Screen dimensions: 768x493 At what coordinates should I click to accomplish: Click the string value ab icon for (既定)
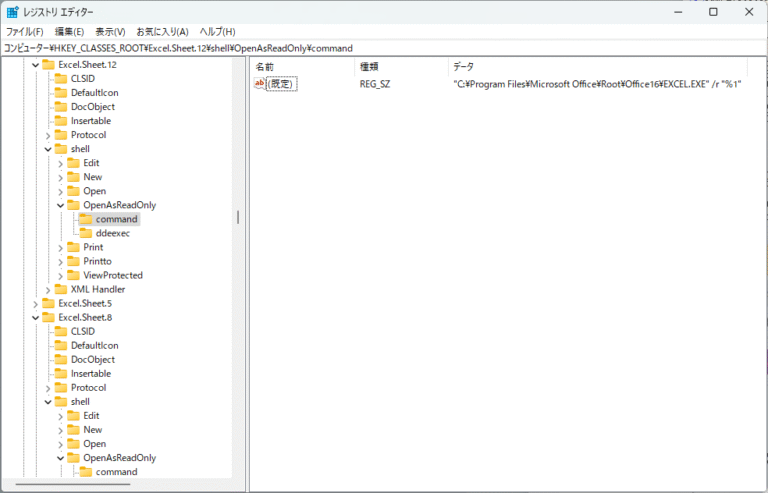260,84
